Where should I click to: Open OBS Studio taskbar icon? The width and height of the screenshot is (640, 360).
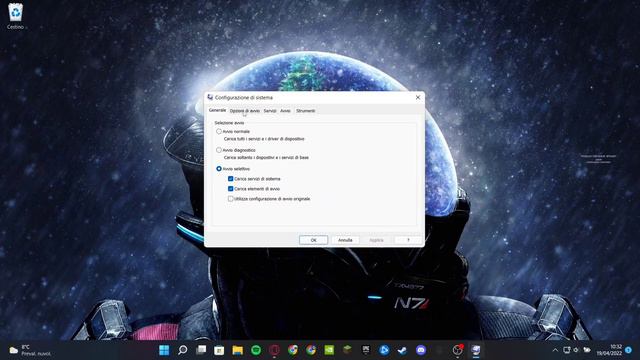(x=458, y=350)
